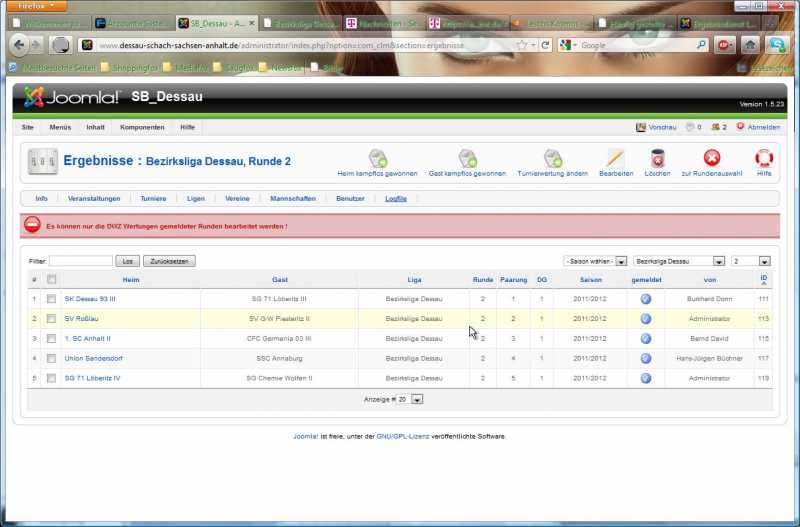Click the zur Rundenauswahl red icon
800x527 pixels.
tap(711, 158)
